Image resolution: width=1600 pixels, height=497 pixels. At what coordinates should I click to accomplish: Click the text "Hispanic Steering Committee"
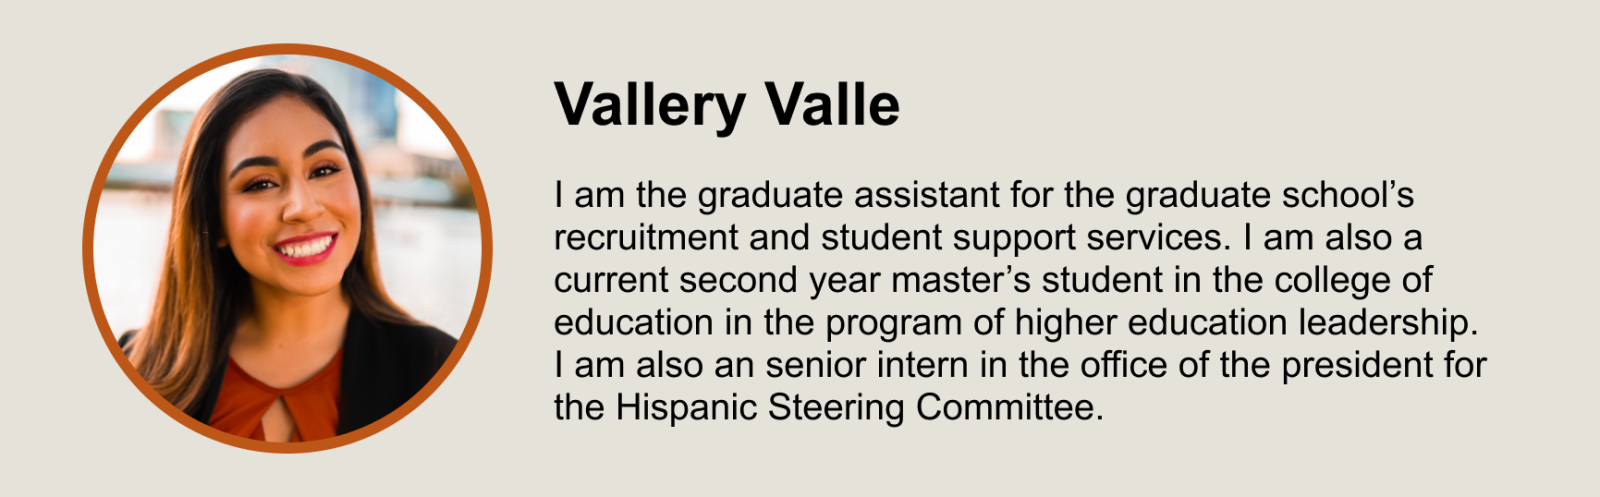point(858,407)
